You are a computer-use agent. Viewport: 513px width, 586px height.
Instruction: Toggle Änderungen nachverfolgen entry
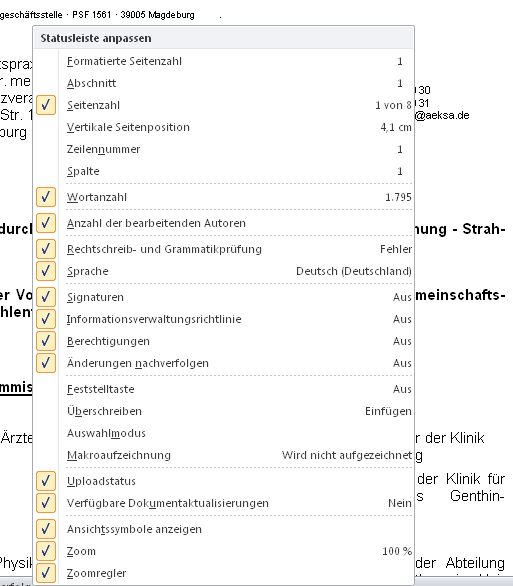(223, 363)
